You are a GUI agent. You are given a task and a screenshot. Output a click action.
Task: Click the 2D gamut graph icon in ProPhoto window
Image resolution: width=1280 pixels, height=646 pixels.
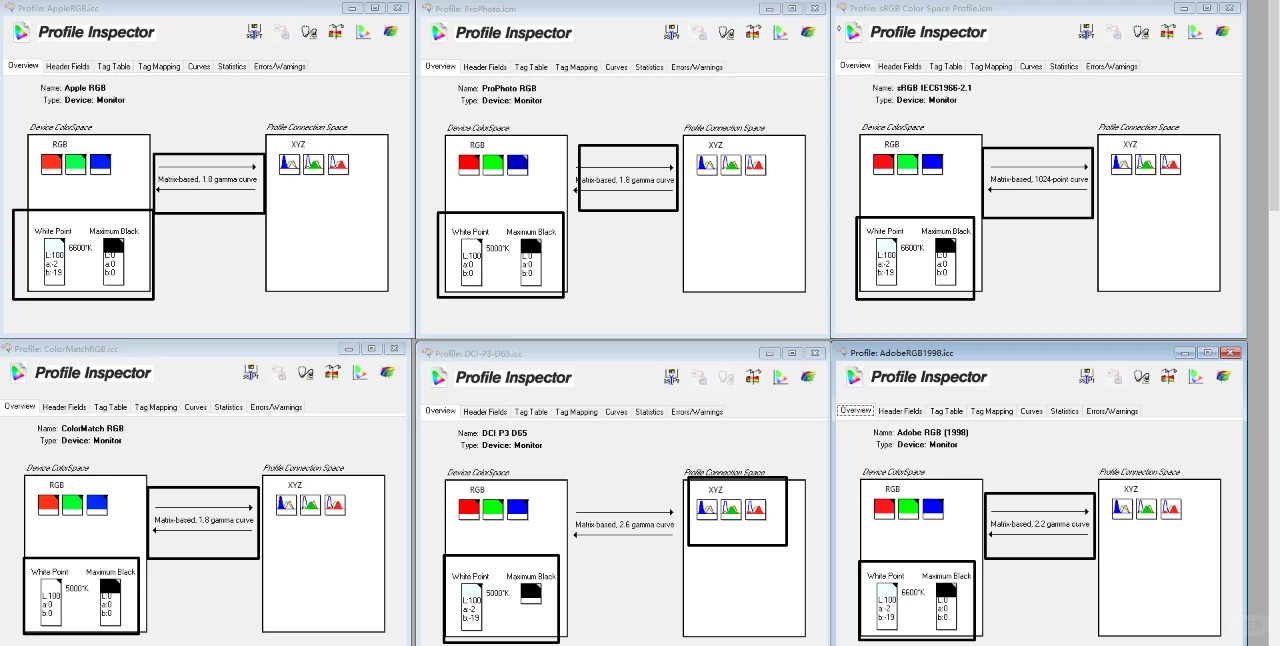[780, 32]
